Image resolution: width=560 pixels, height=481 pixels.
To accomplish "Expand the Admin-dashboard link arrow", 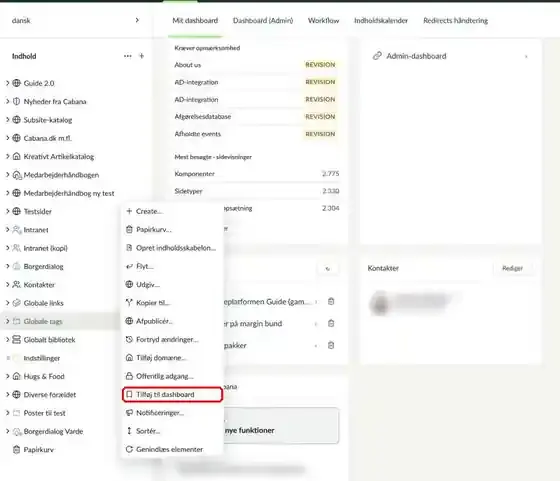I will 526,56.
